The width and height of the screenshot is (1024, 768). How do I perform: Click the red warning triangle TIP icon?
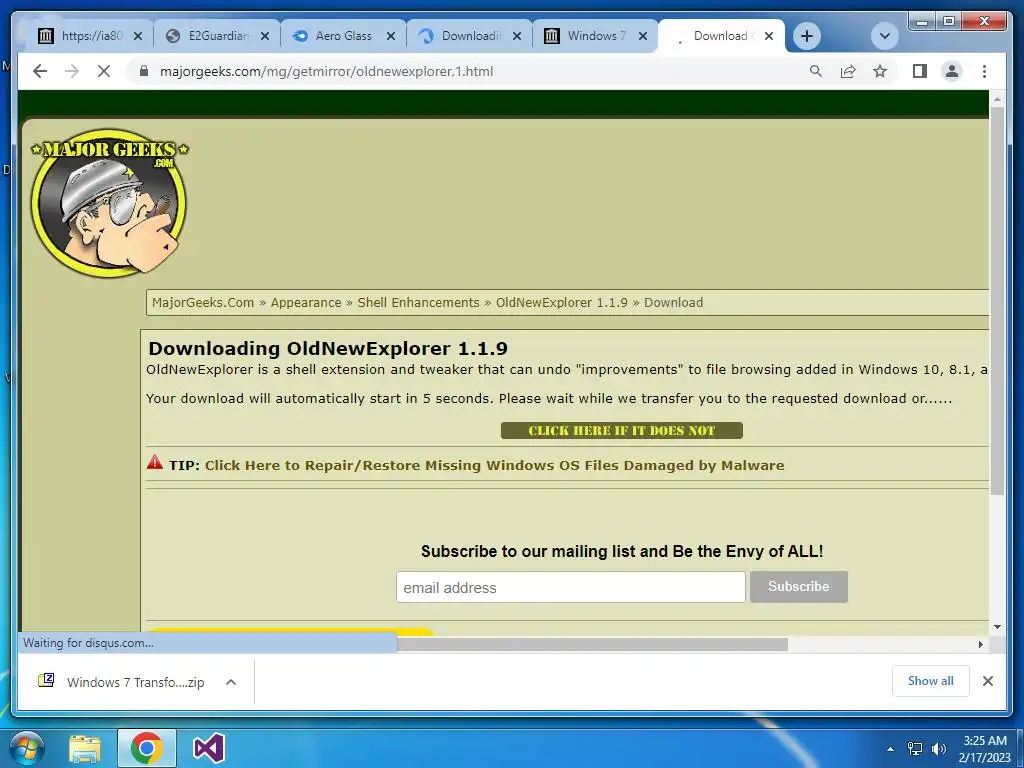pos(155,462)
